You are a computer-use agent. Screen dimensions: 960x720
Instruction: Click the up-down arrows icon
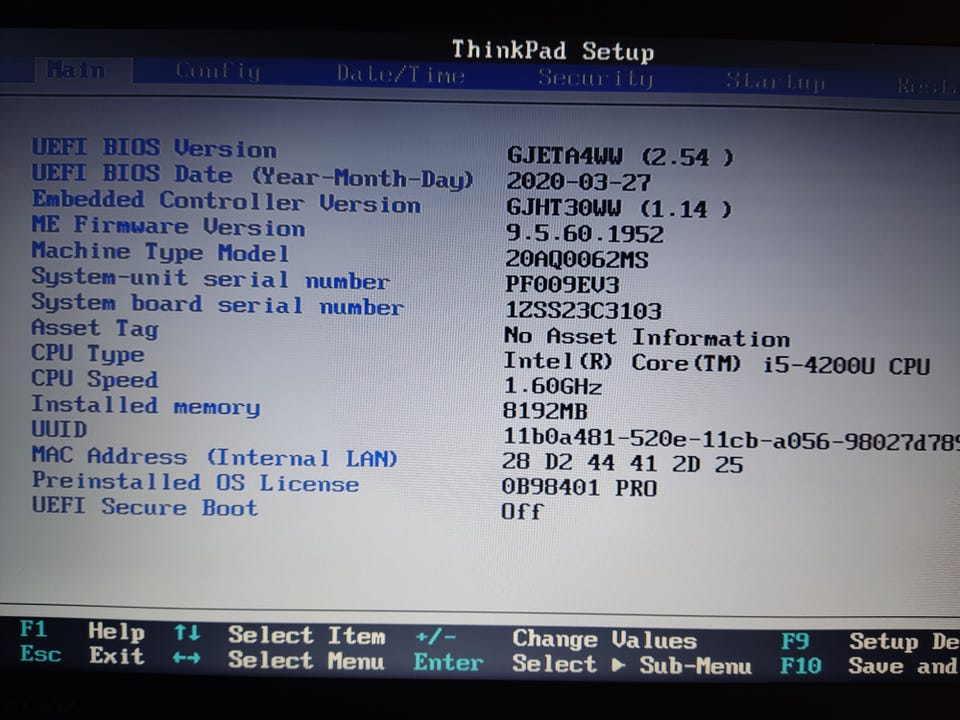click(187, 632)
